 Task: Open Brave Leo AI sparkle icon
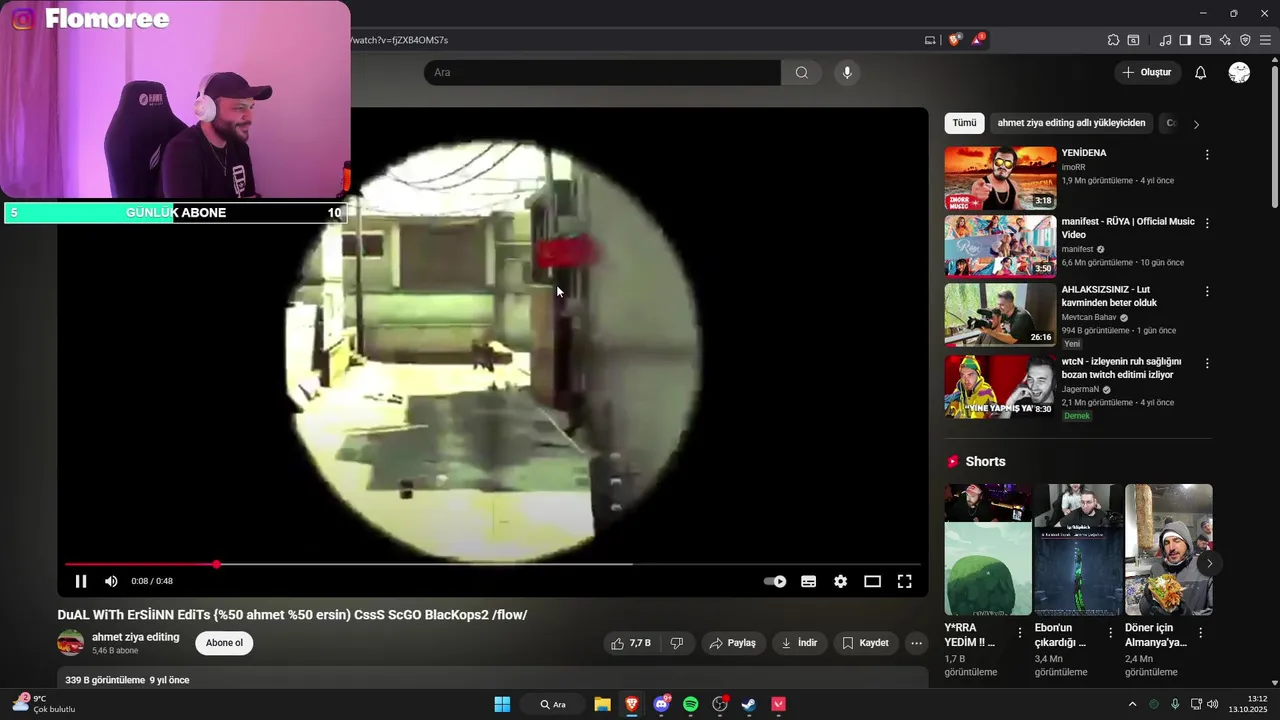(1225, 40)
